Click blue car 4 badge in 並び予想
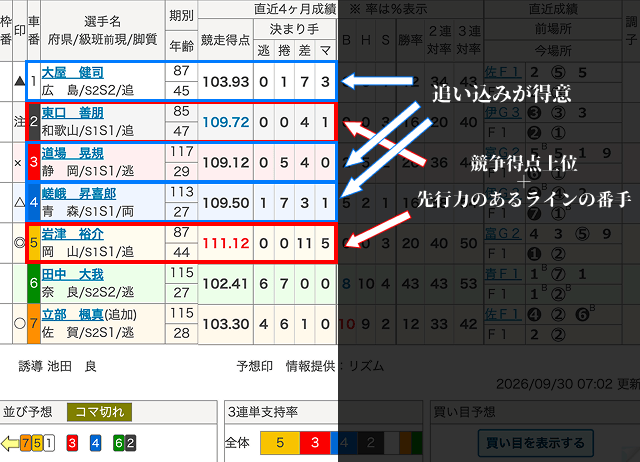This screenshot has height=462, width=640. click(x=96, y=443)
